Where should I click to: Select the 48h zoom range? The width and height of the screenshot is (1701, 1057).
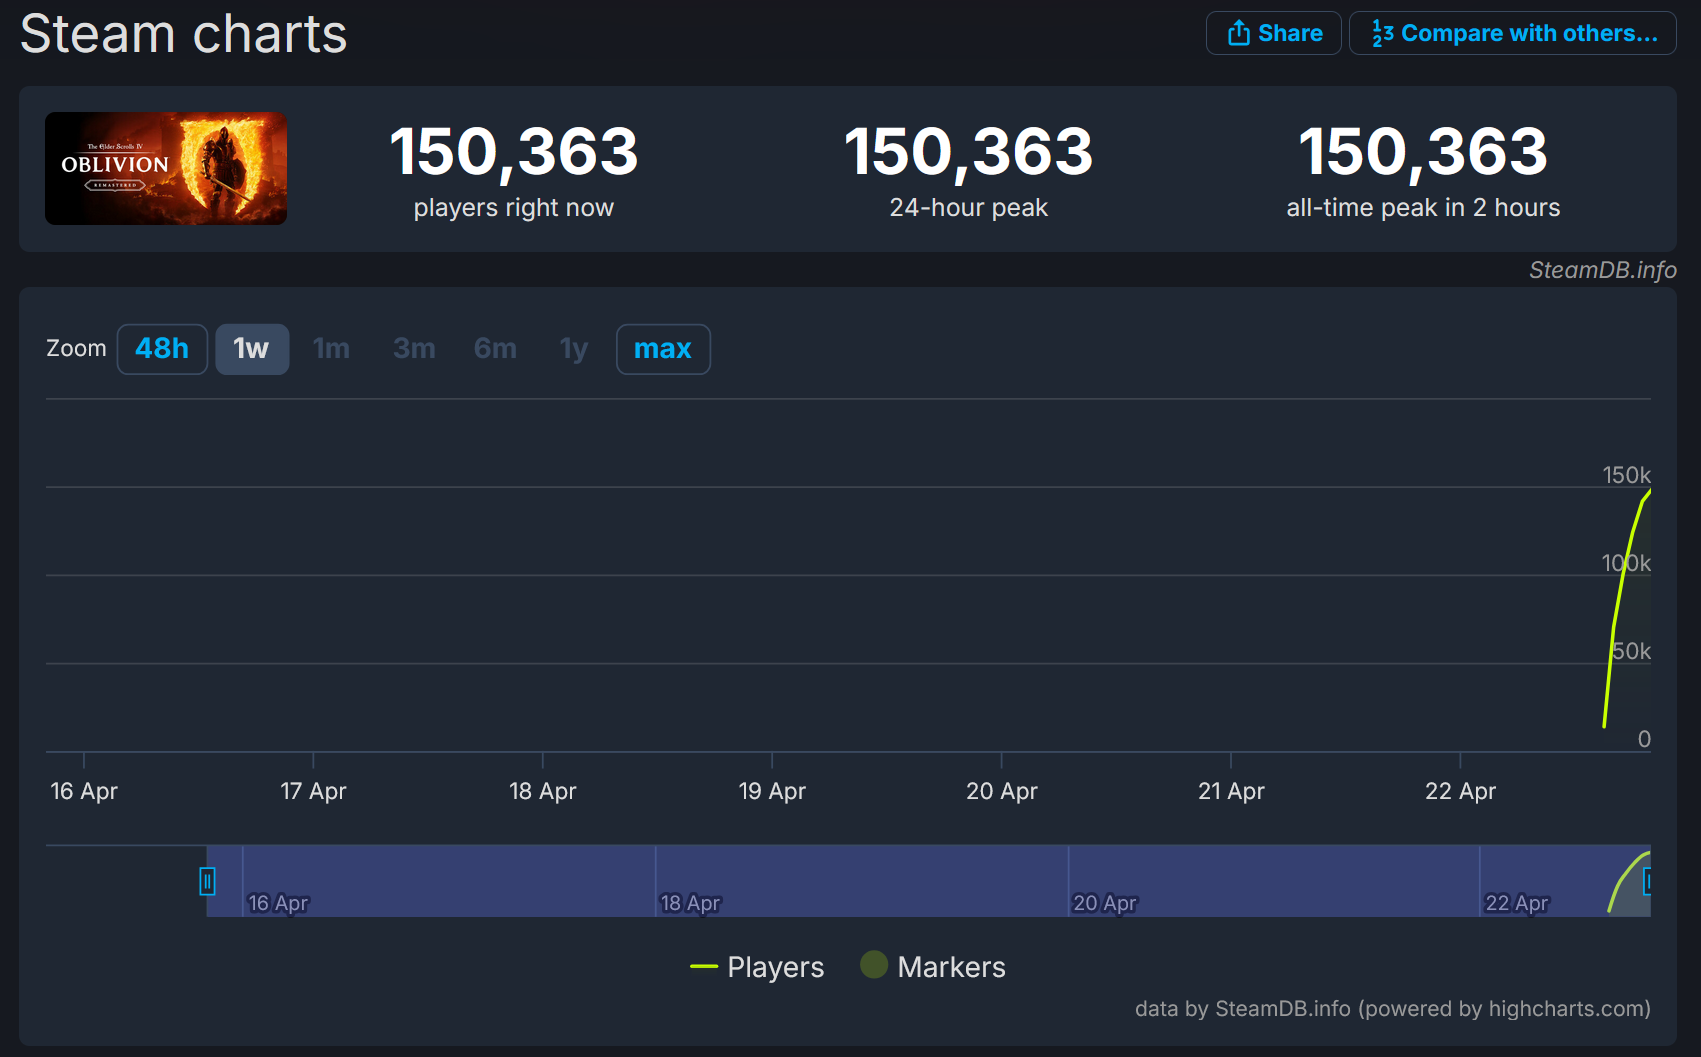[x=162, y=349]
